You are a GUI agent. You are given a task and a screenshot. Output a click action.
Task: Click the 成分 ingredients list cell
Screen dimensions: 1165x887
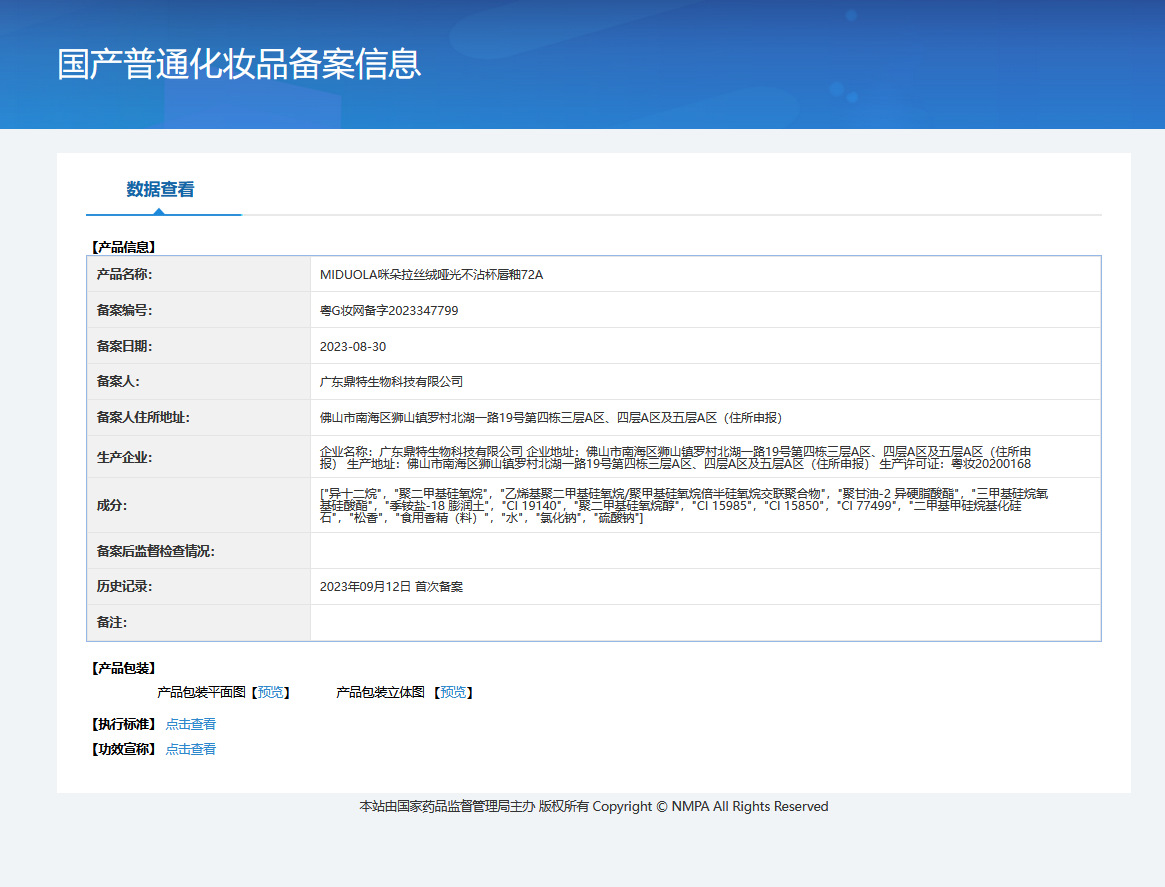pyautogui.click(x=705, y=505)
